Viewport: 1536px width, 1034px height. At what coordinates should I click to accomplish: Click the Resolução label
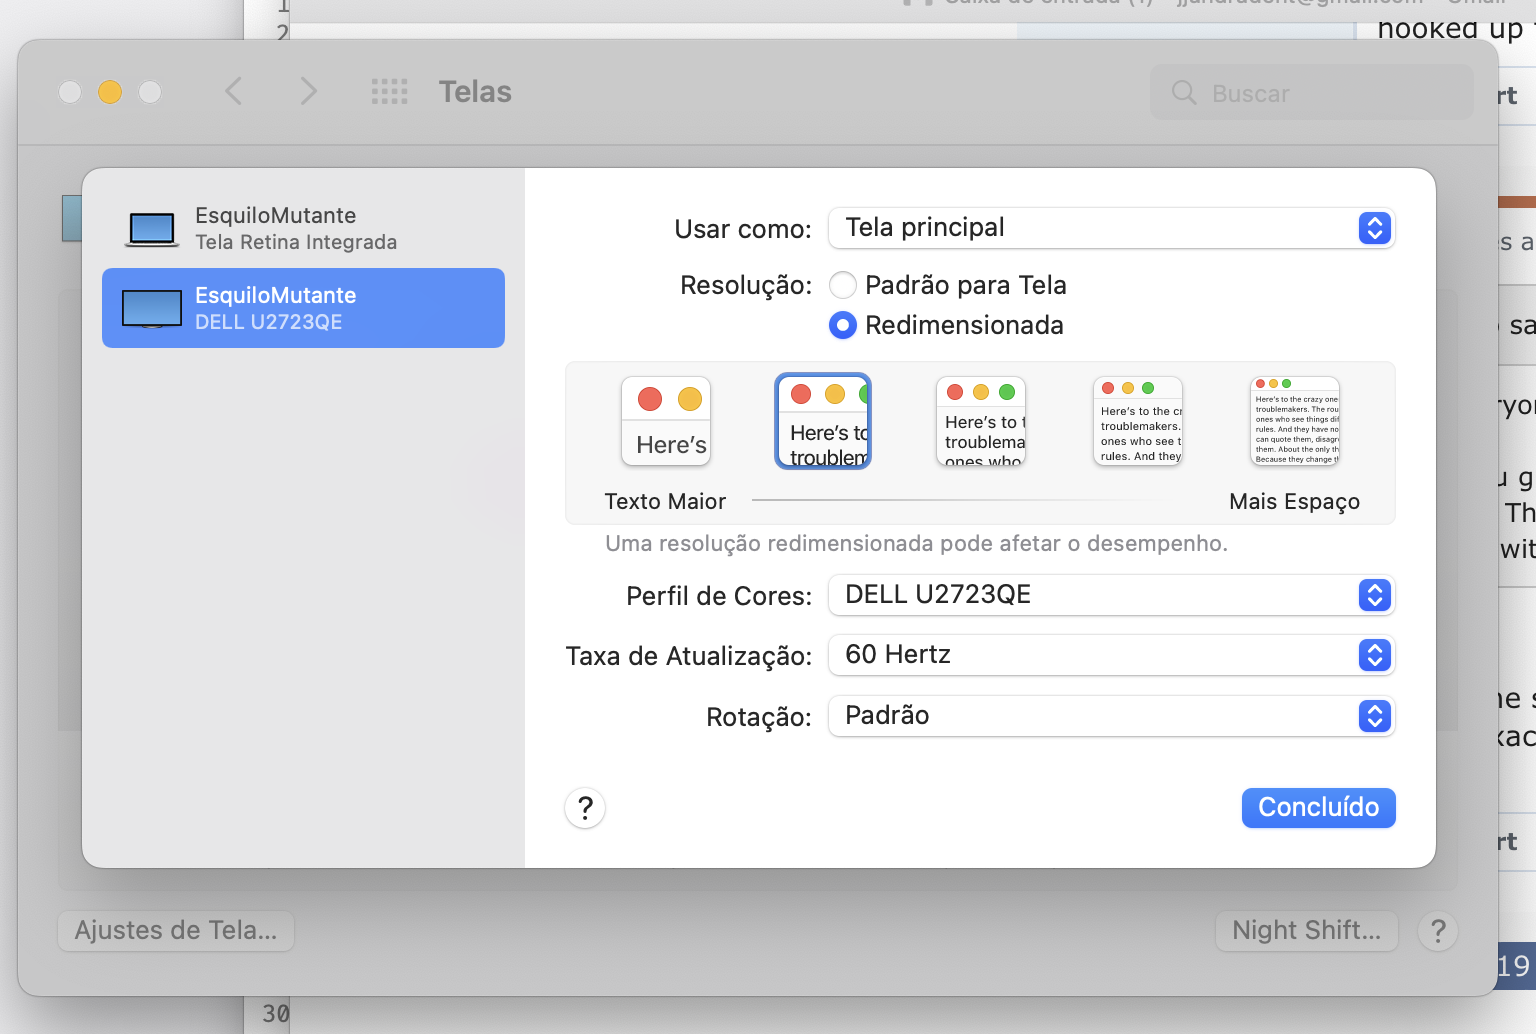pos(746,286)
